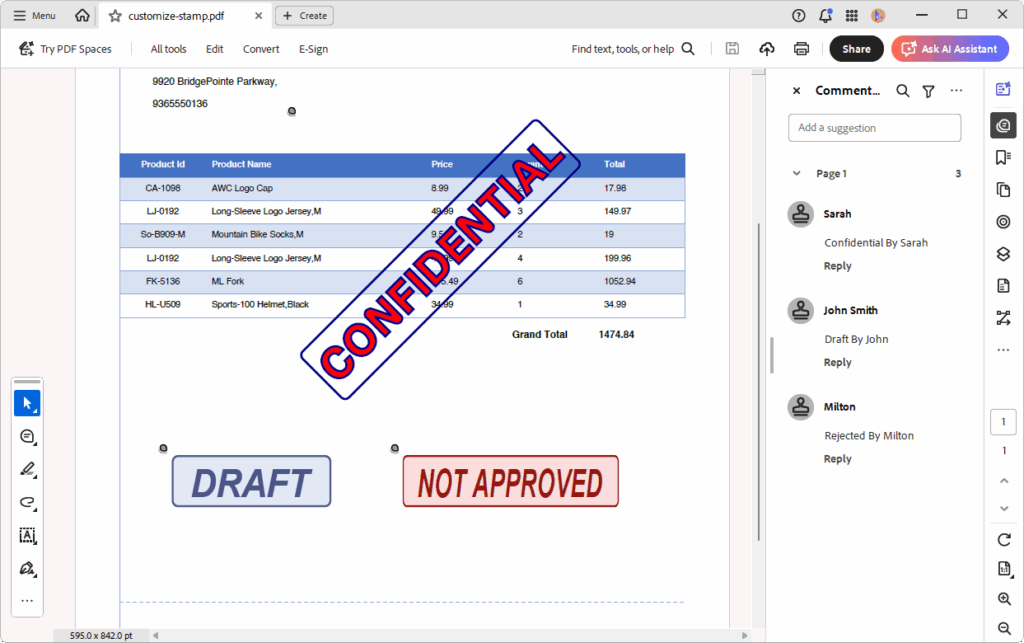Collapse the Page 1 comments group
The image size is (1024, 643).
click(796, 172)
